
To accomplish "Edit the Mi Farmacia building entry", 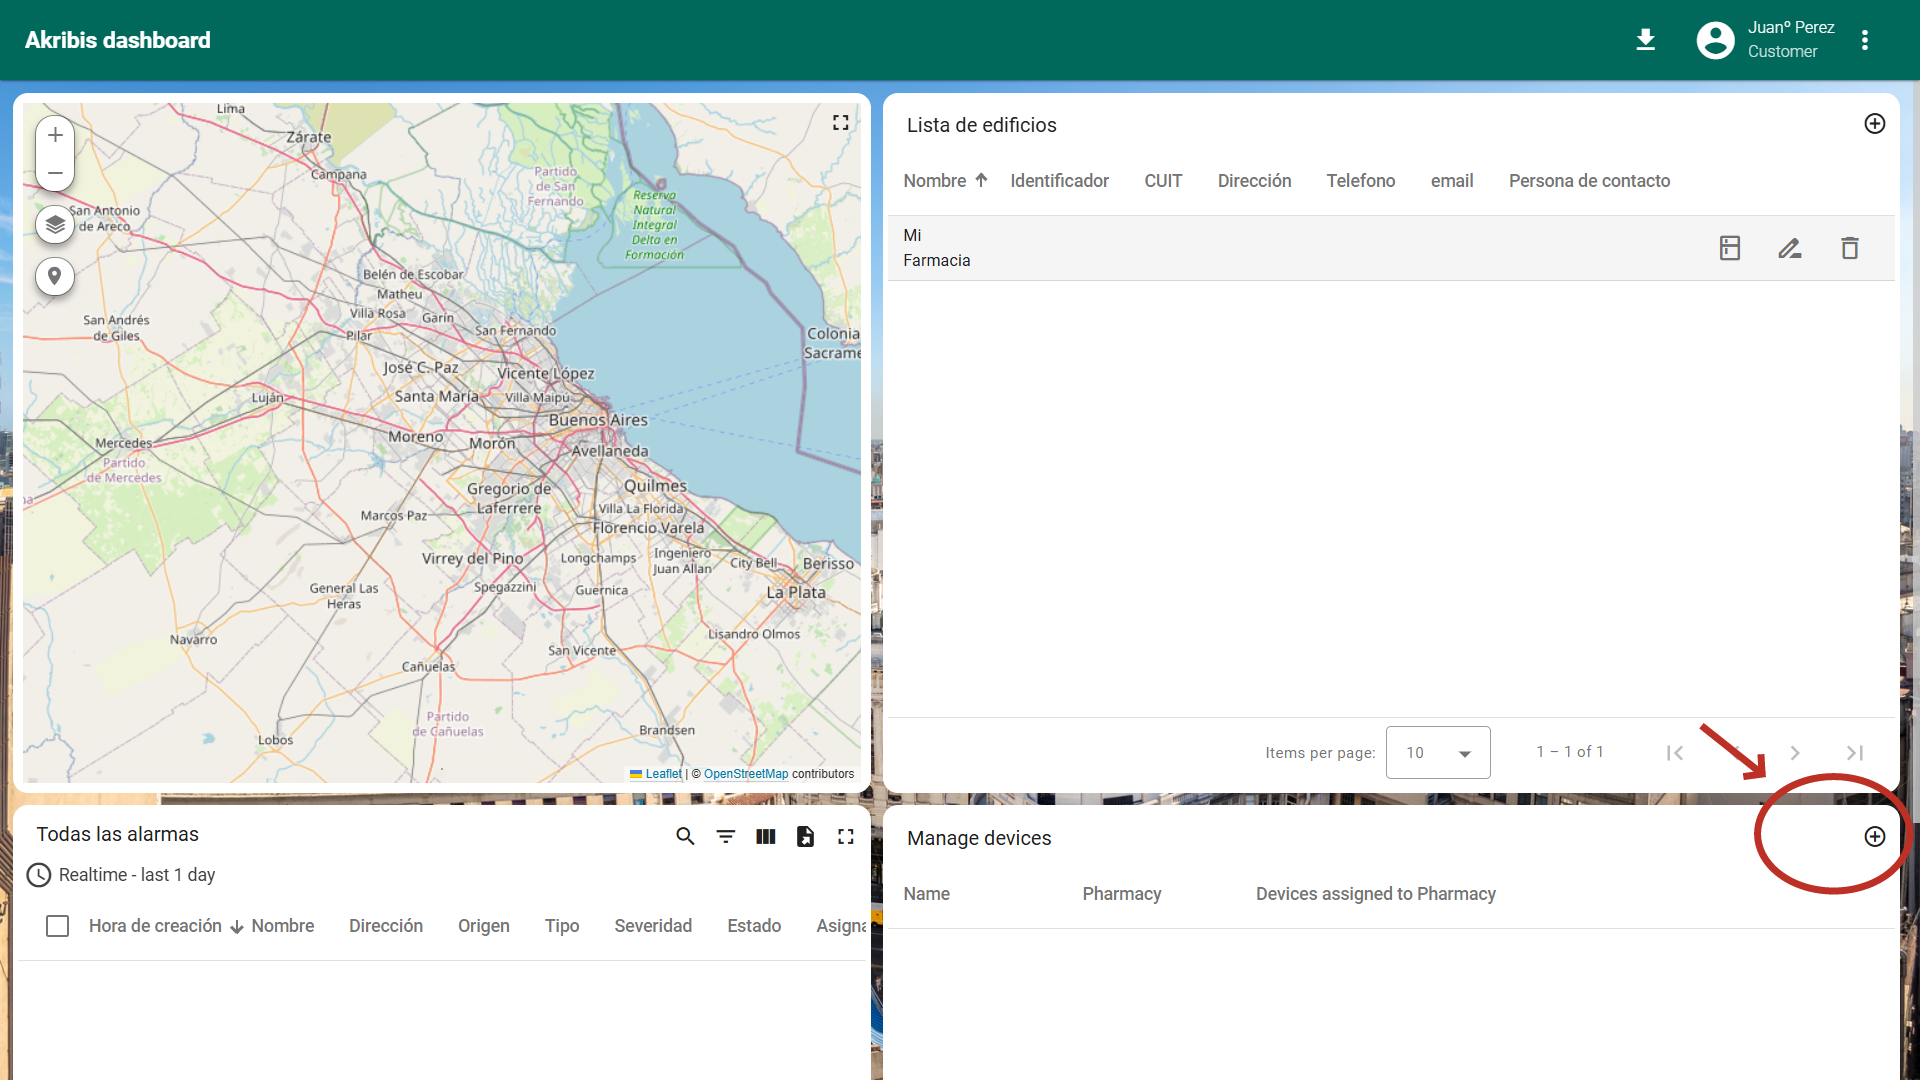I will point(1789,248).
